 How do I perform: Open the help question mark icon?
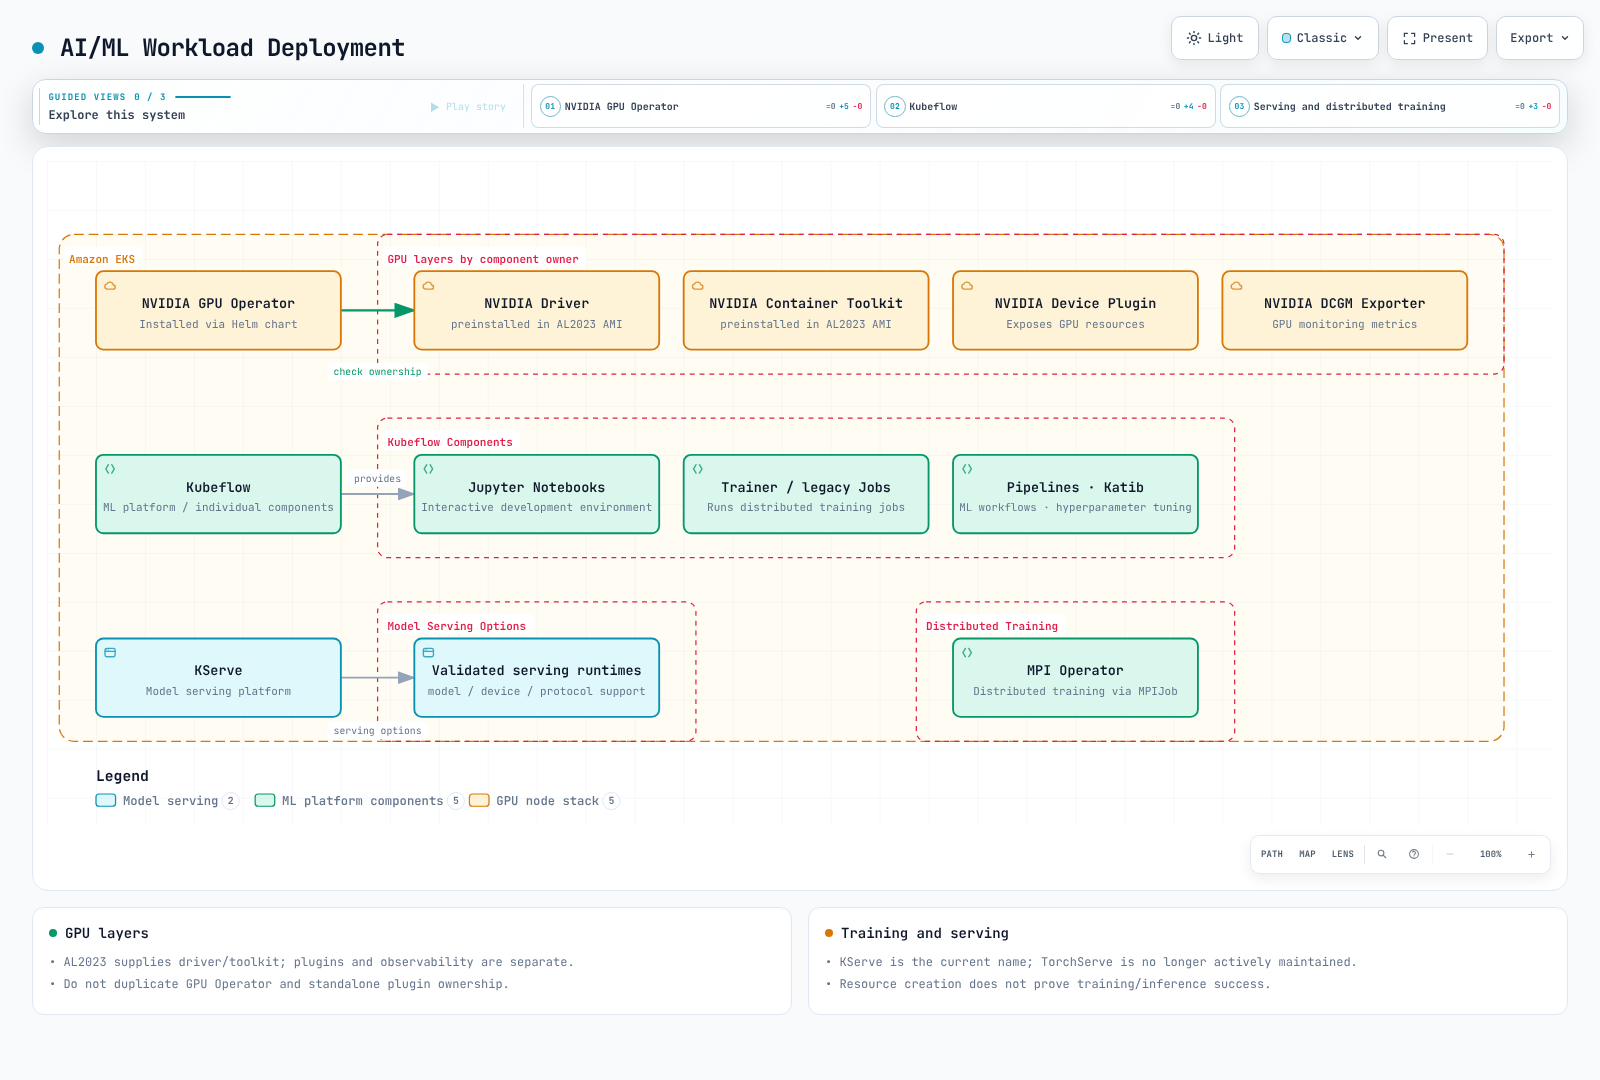click(1414, 854)
